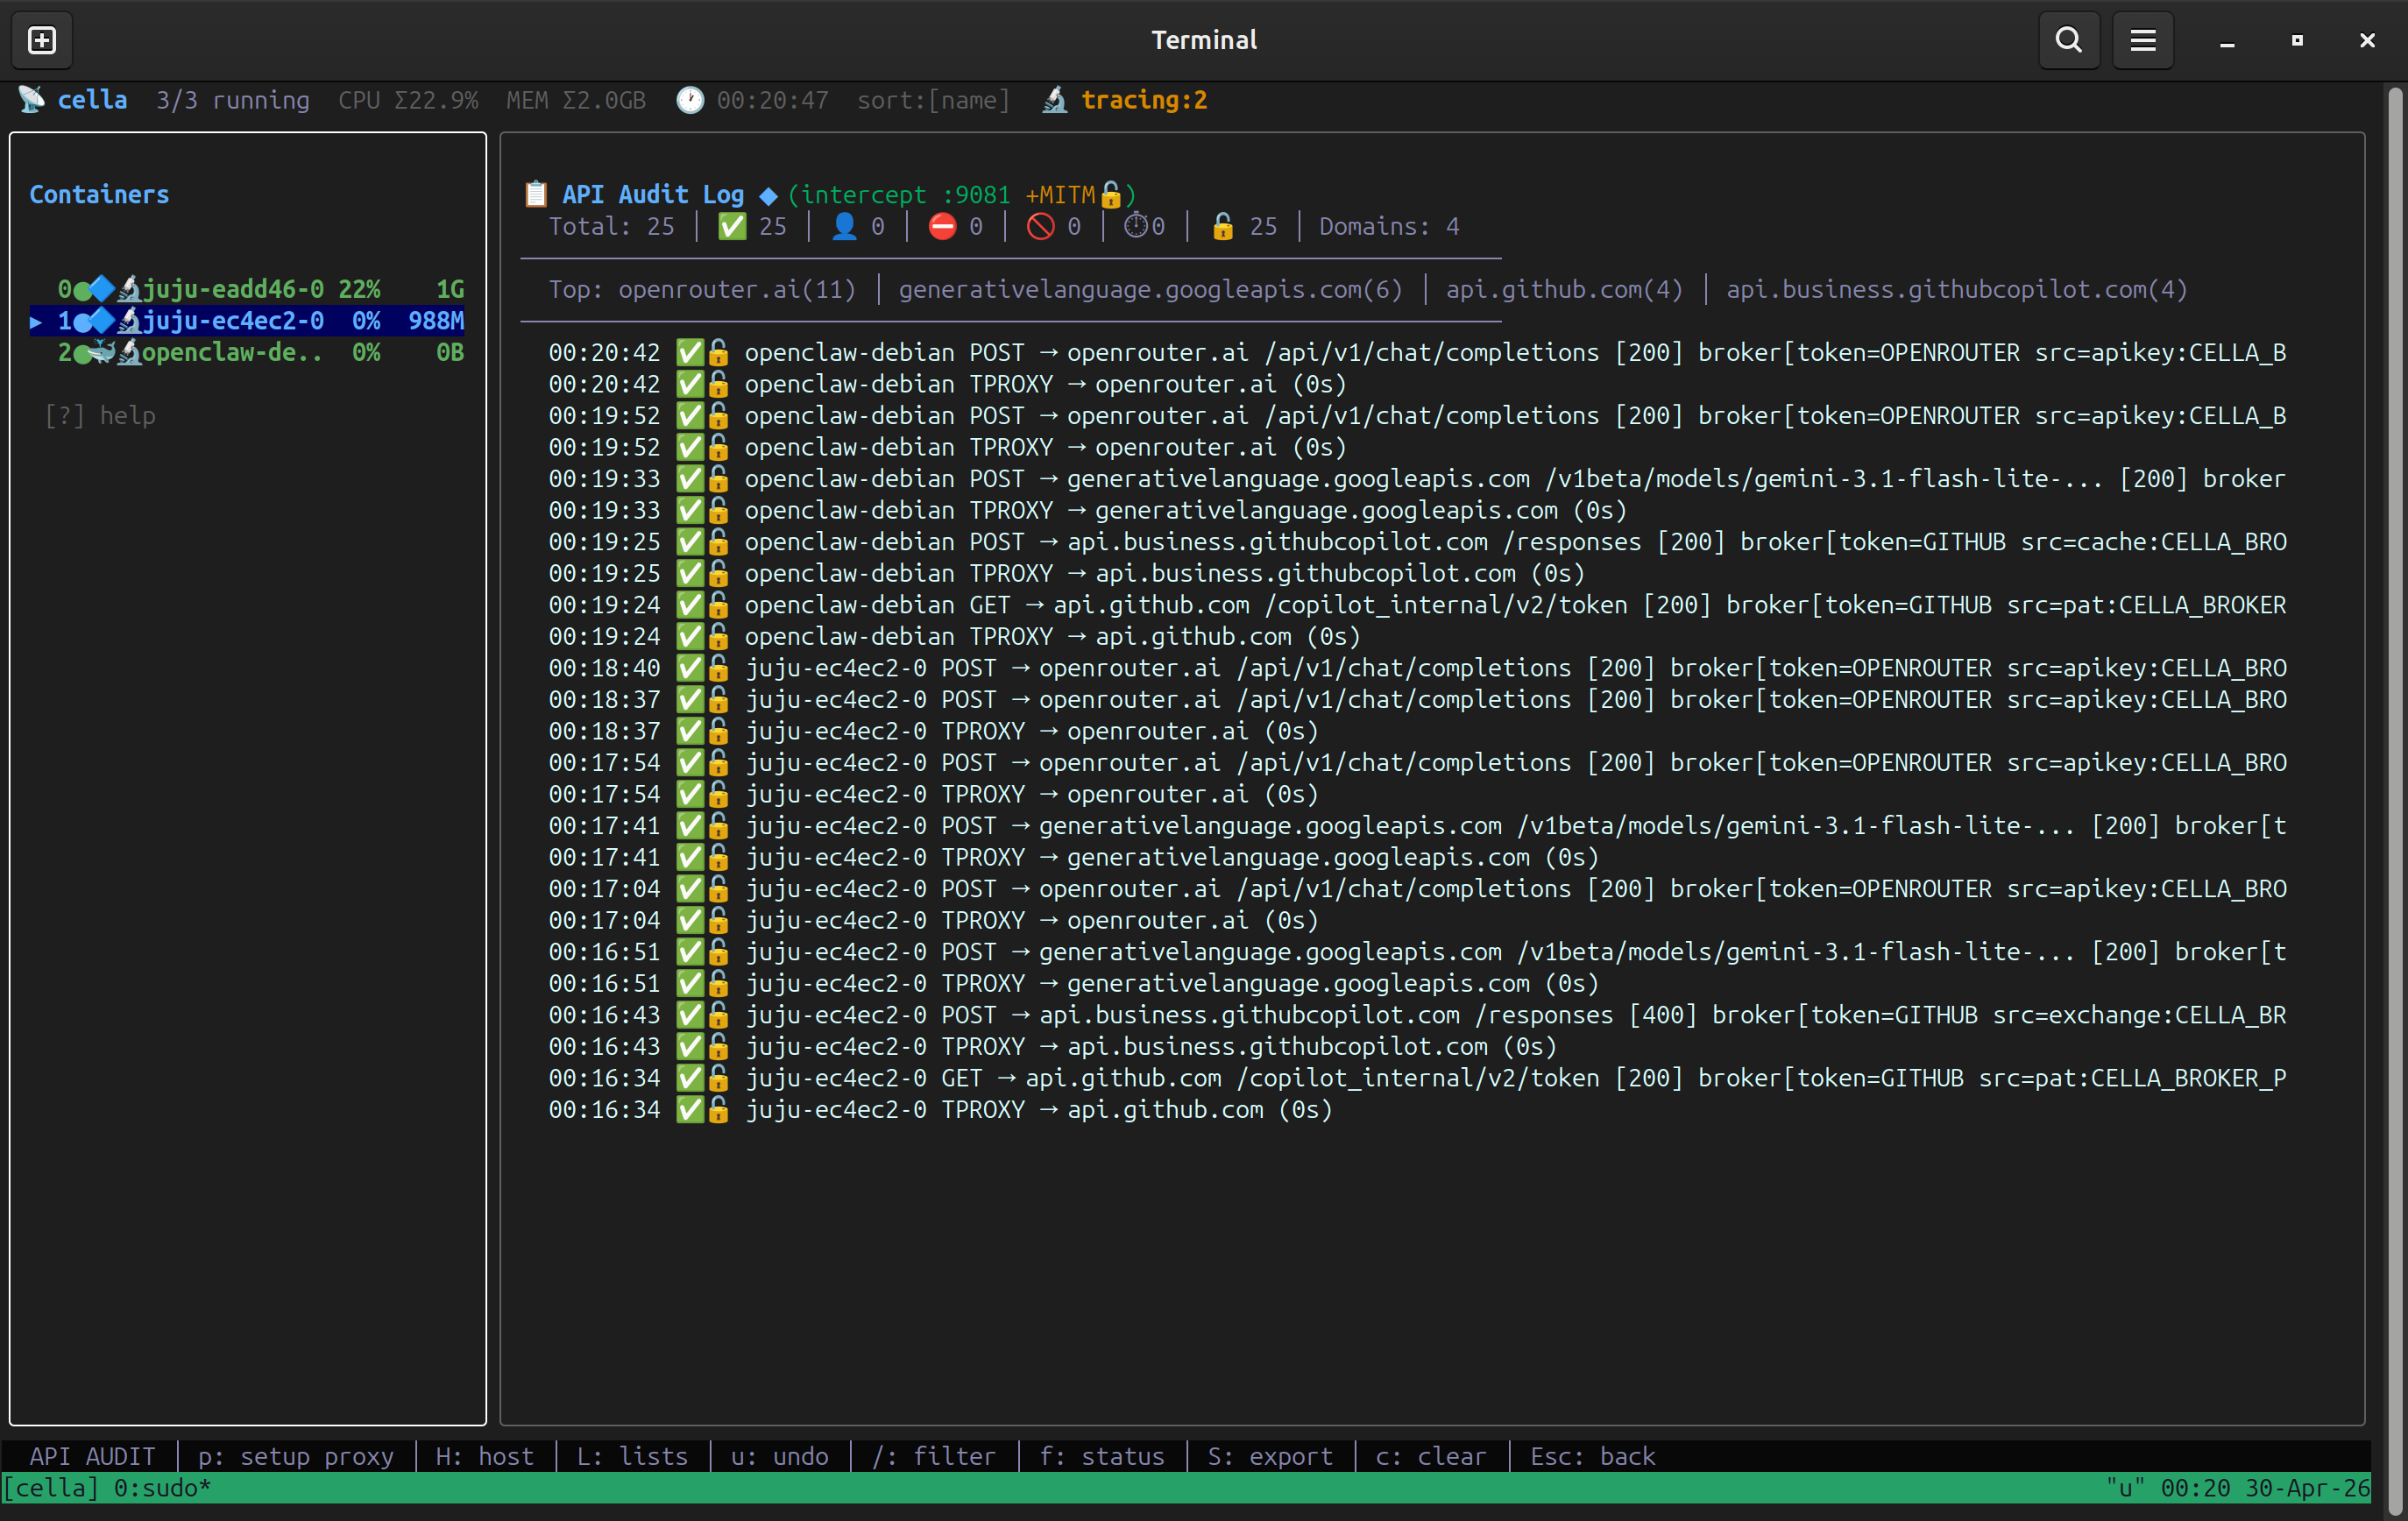Click the 00:19:25 POST githubcopilot /responses row

(1417, 542)
